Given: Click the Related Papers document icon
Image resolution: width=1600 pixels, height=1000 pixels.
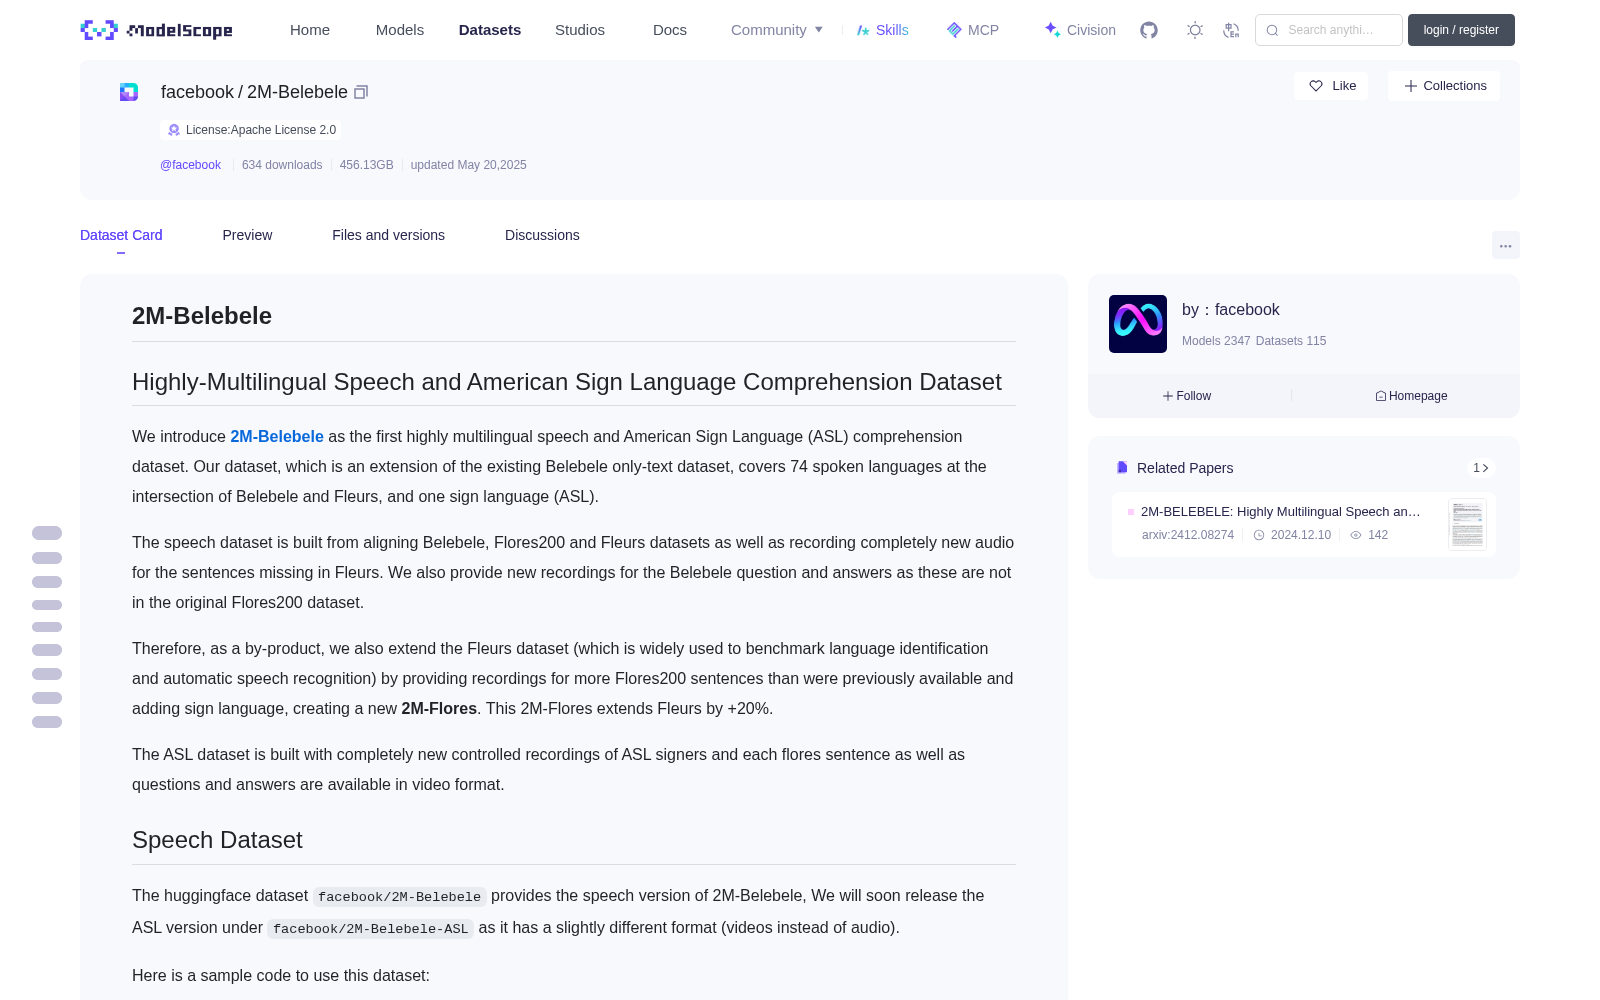Looking at the screenshot, I should [1122, 468].
